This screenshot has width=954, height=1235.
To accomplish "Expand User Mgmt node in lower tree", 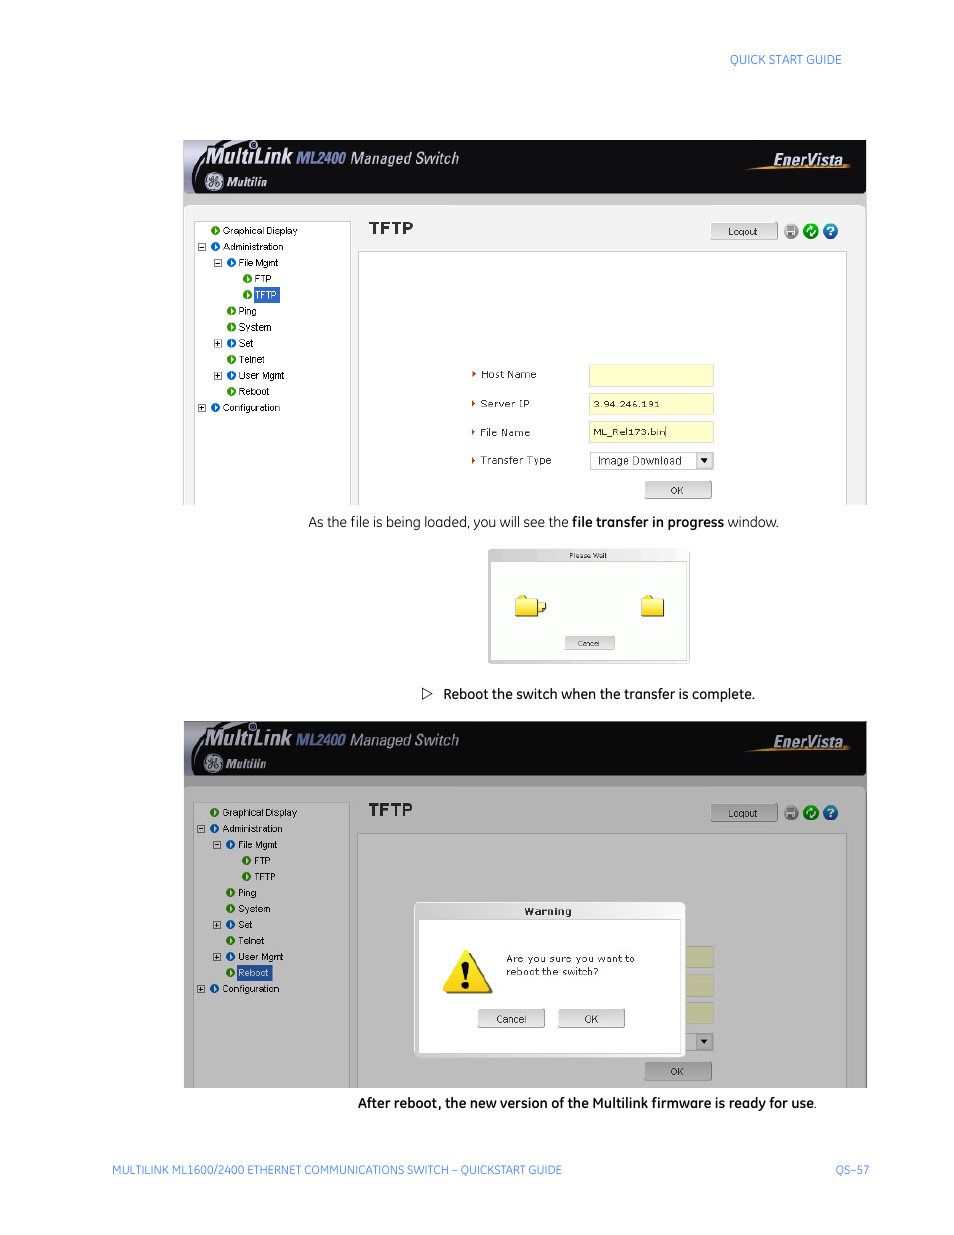I will (x=217, y=957).
